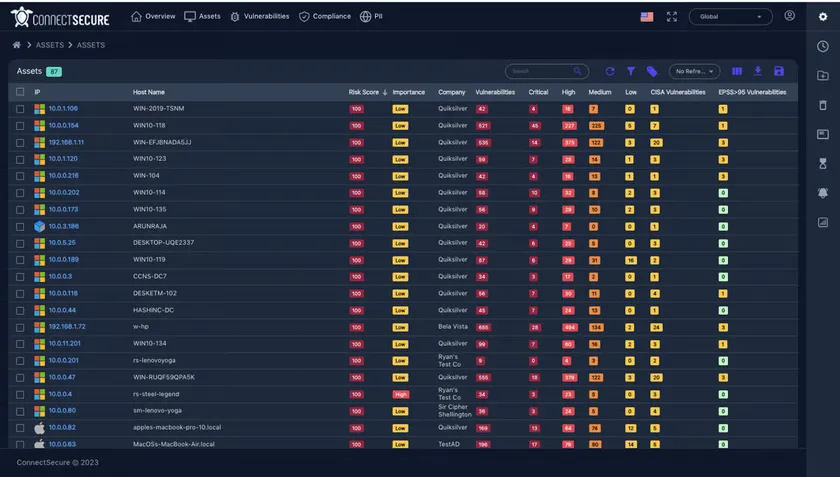The height and width of the screenshot is (477, 840).
Task: Click the High importance badge for rs-steel-legend
Action: [401, 394]
